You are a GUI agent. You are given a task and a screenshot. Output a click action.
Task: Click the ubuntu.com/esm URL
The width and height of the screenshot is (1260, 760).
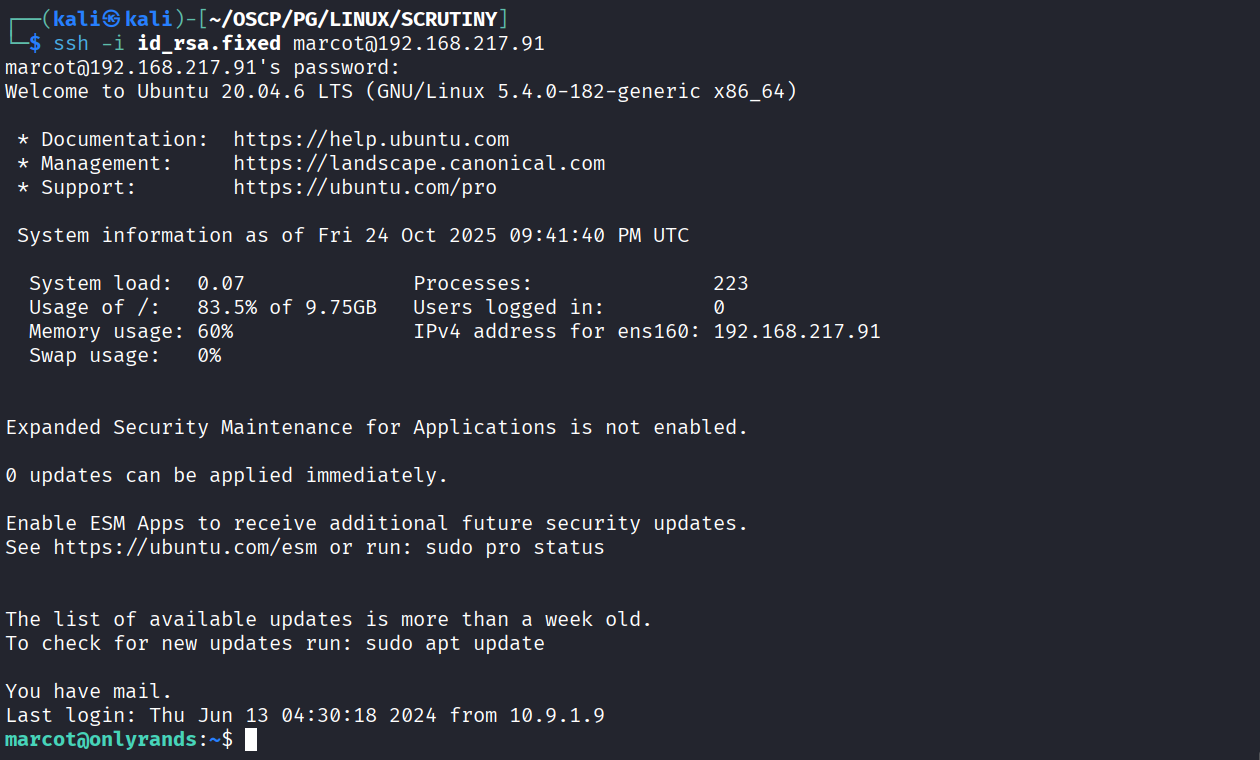coord(185,547)
